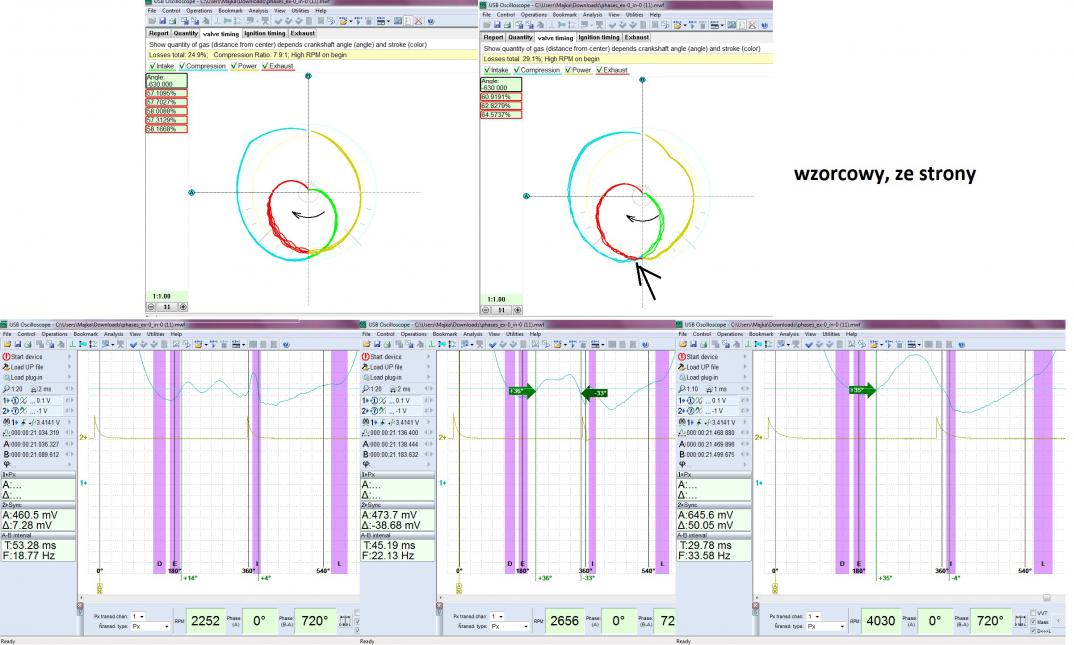Click Start device icon in 2656 RPM window
1074x645 pixels.
(366, 357)
